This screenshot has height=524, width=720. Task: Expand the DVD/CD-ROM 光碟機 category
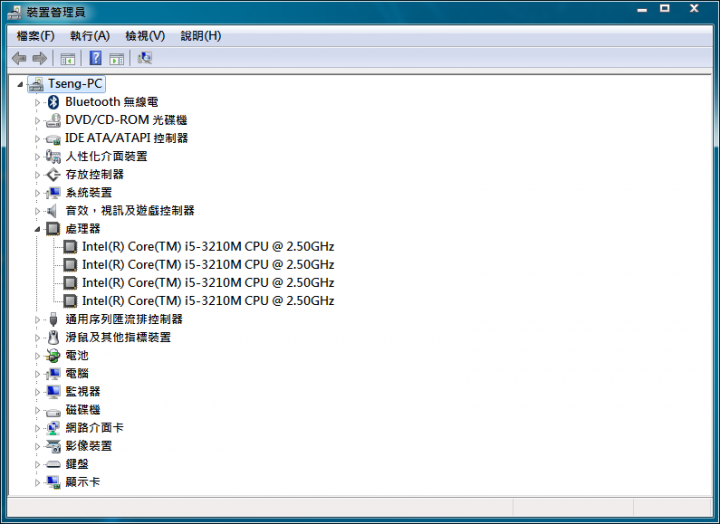pyautogui.click(x=38, y=121)
